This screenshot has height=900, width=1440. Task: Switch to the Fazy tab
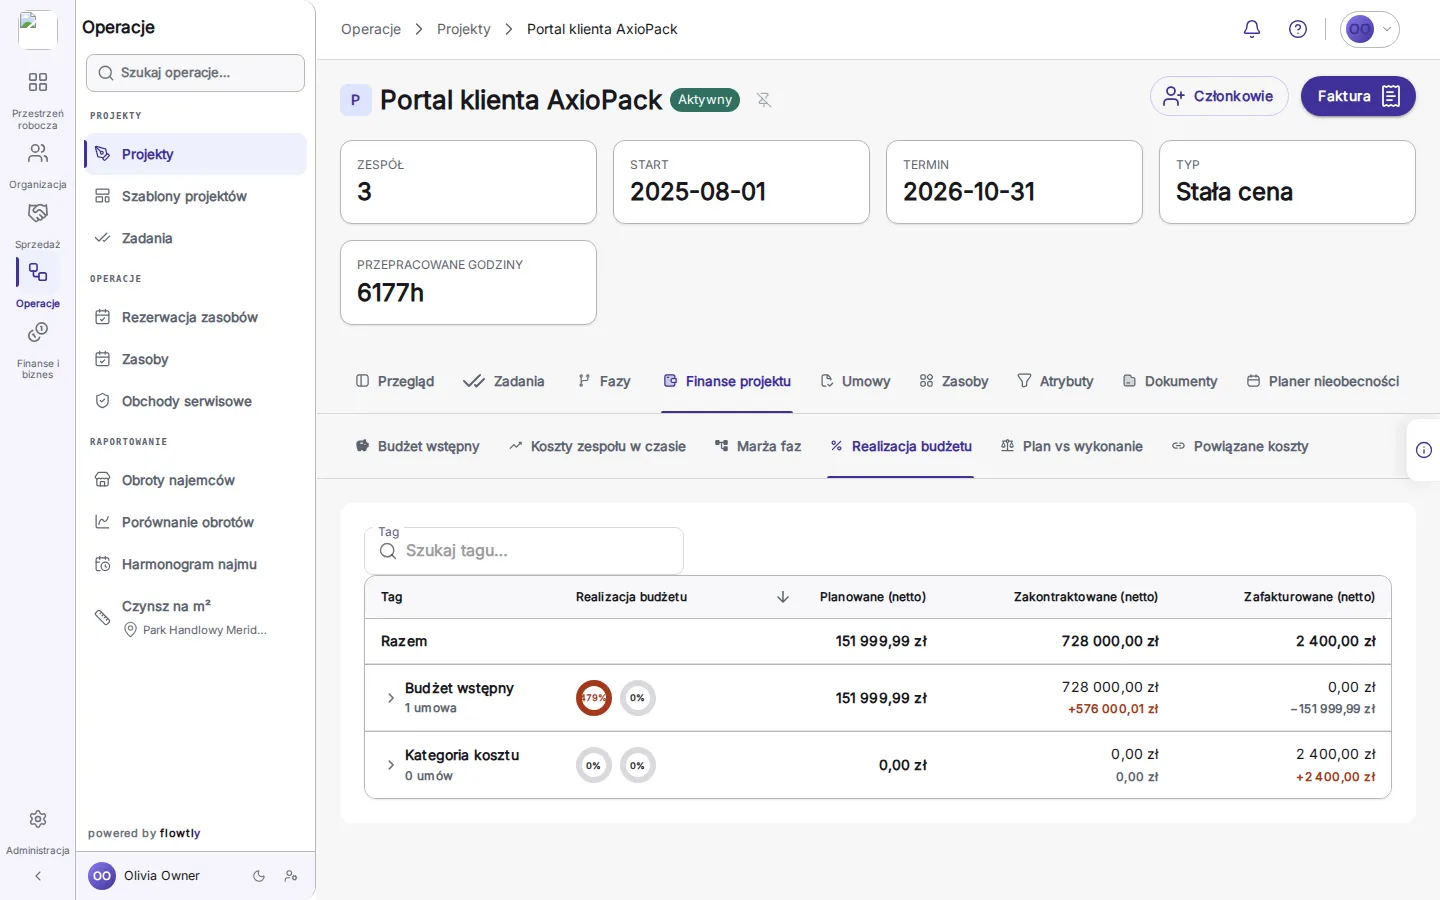coord(604,381)
